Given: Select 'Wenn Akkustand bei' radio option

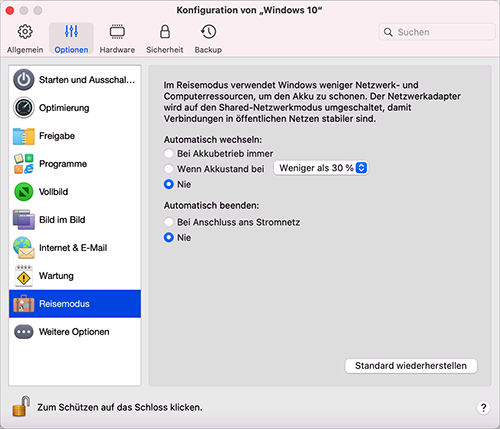Looking at the screenshot, I should (x=169, y=169).
